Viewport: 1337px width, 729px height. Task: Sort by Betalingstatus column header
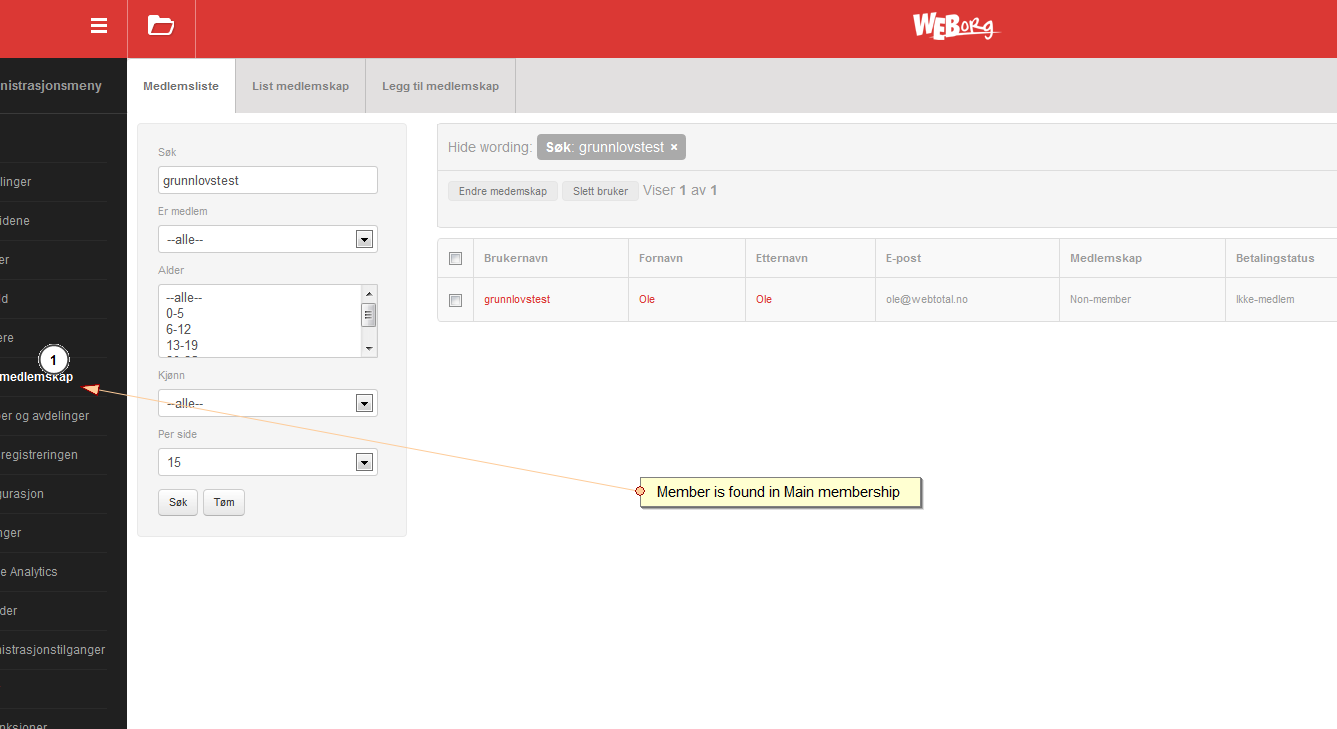pos(1275,258)
